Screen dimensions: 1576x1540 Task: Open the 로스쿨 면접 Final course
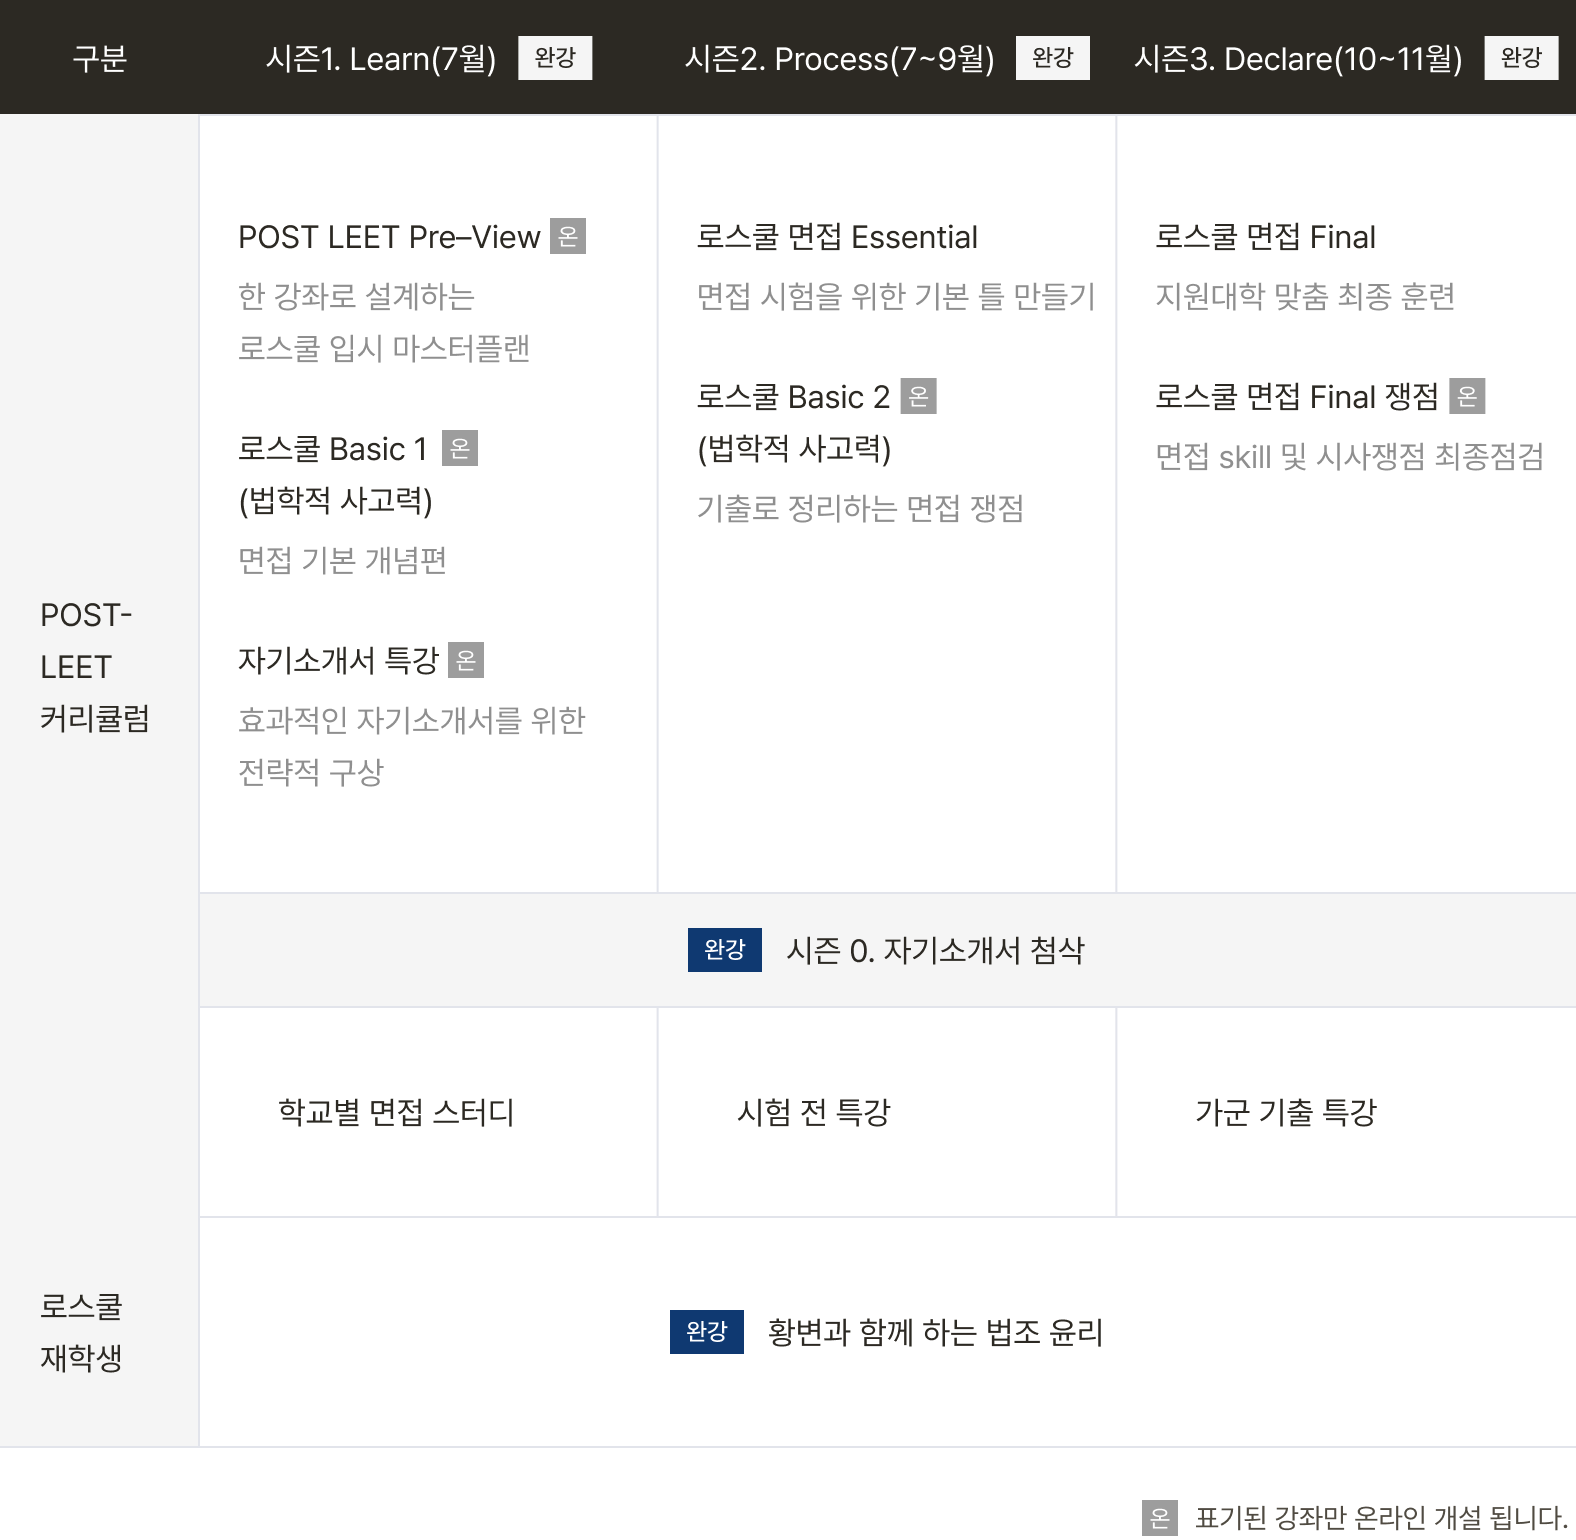1265,238
